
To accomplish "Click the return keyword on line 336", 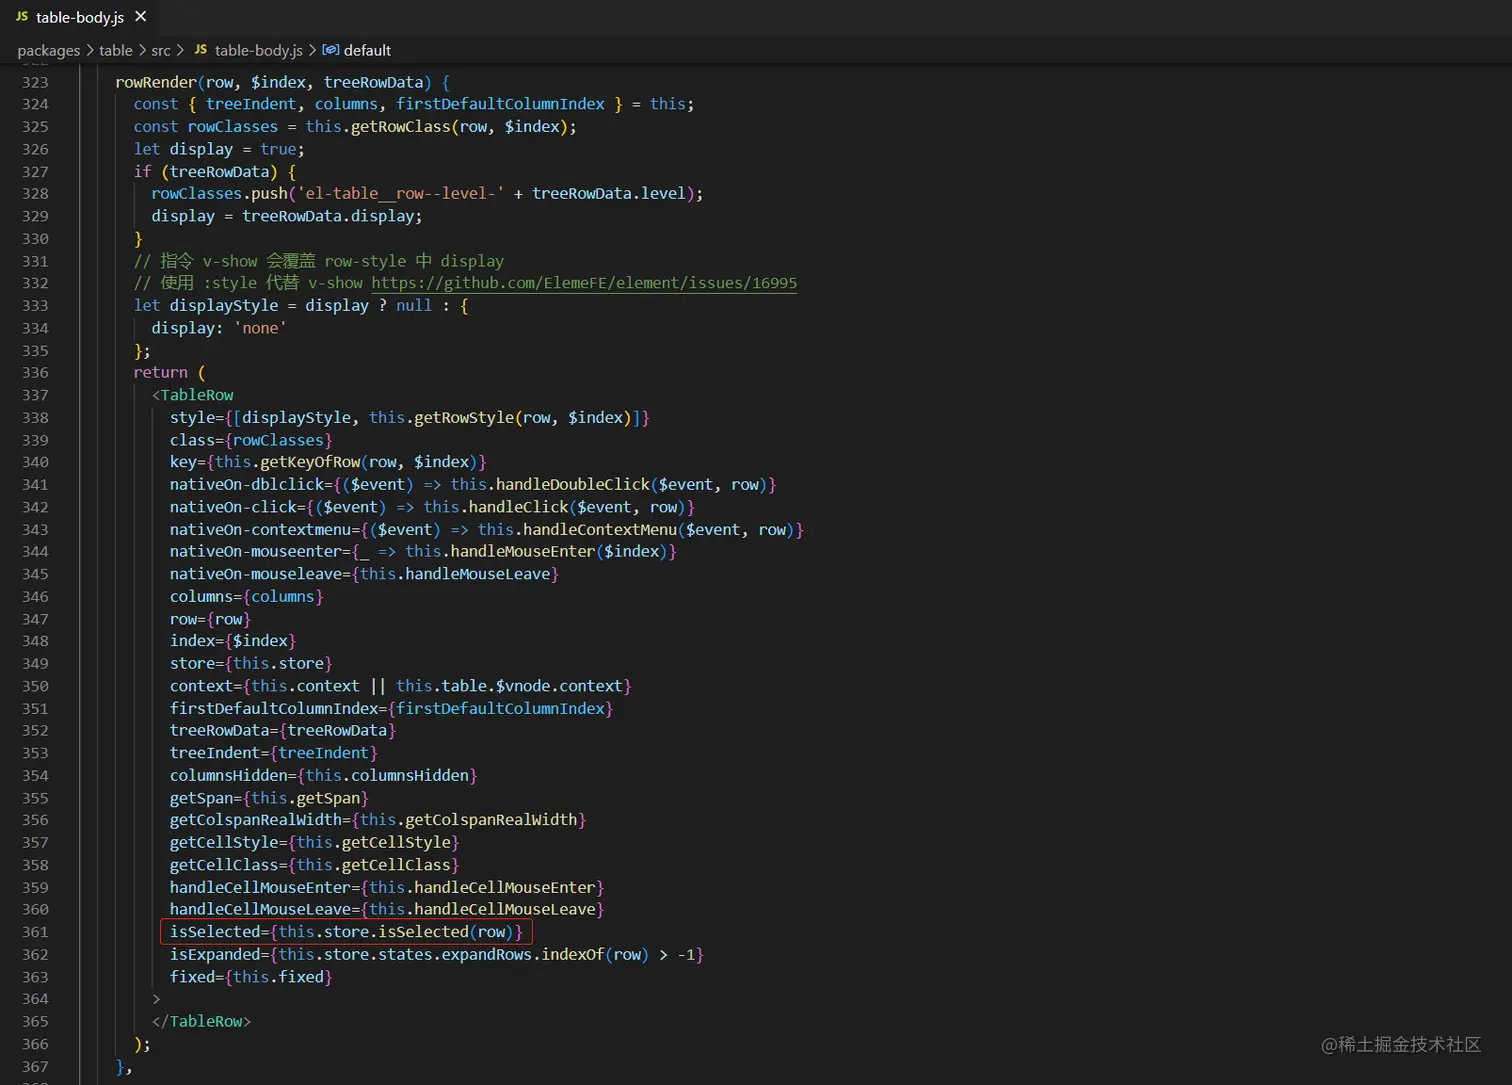I will (161, 373).
